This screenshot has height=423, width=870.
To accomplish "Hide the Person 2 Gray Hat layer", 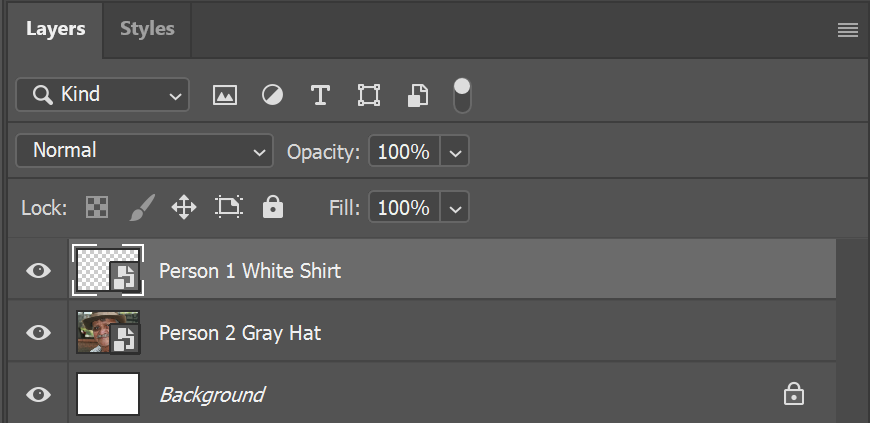I will point(38,333).
